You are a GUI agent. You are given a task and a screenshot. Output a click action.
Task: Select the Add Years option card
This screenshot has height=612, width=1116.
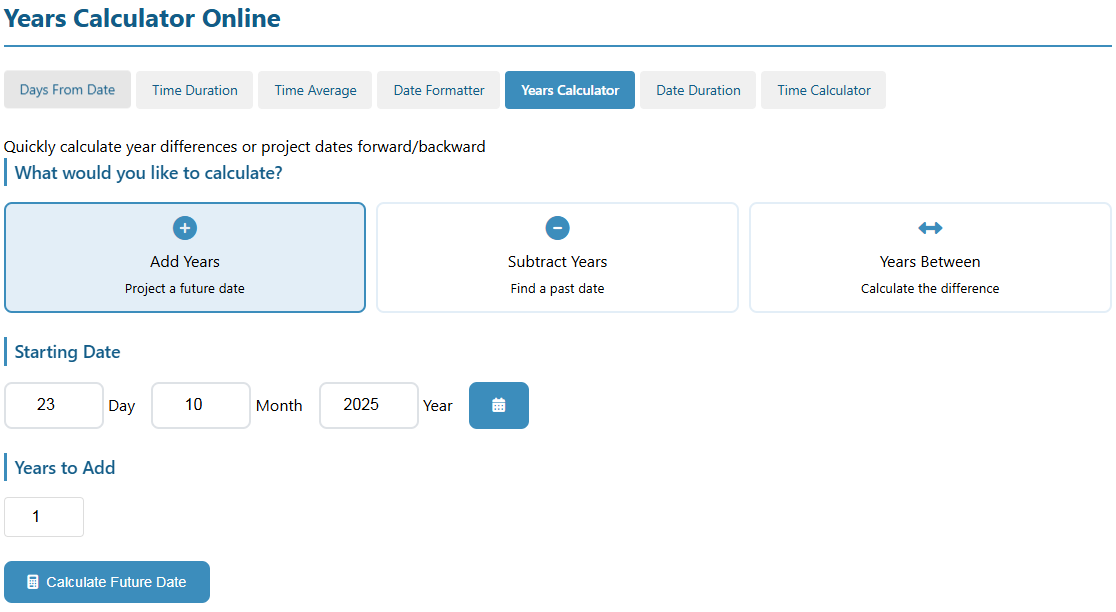[x=185, y=258]
